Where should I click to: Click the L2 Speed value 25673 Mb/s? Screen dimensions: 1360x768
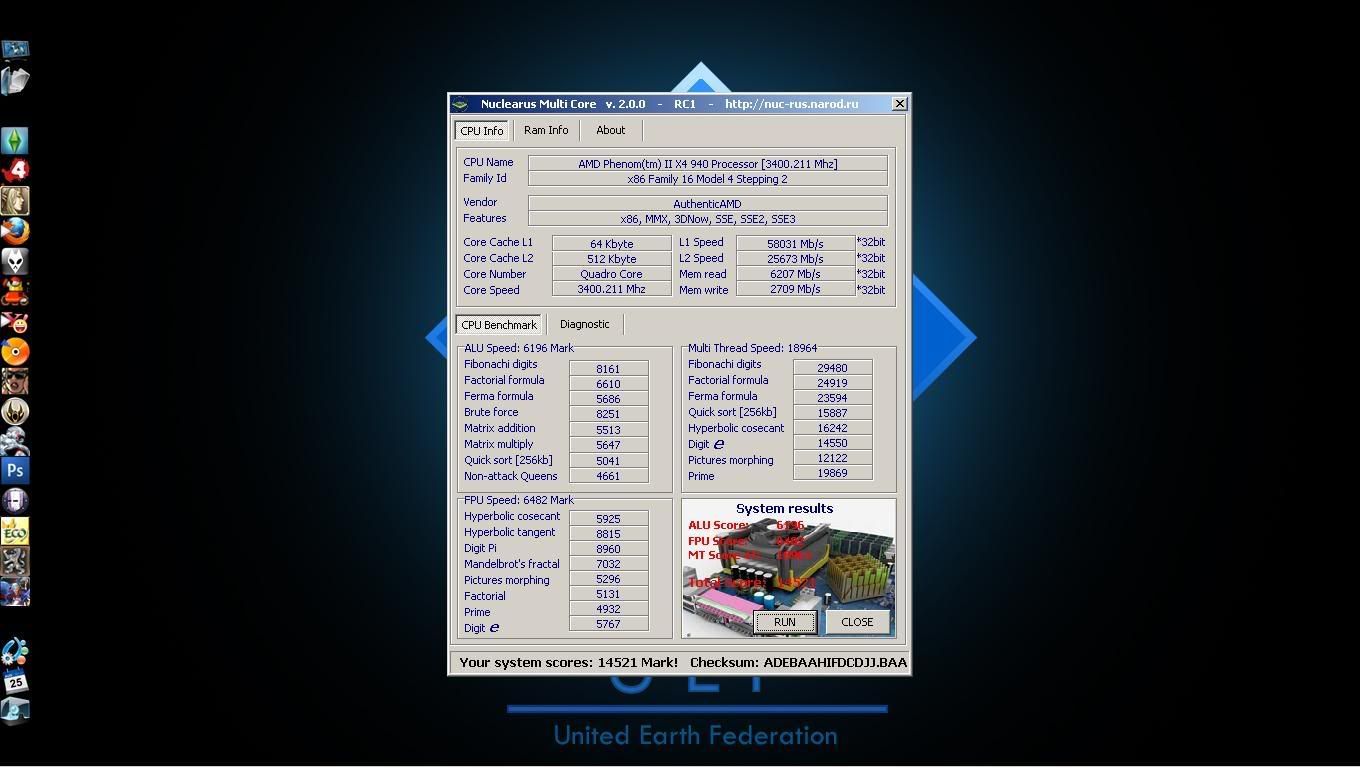[796, 259]
